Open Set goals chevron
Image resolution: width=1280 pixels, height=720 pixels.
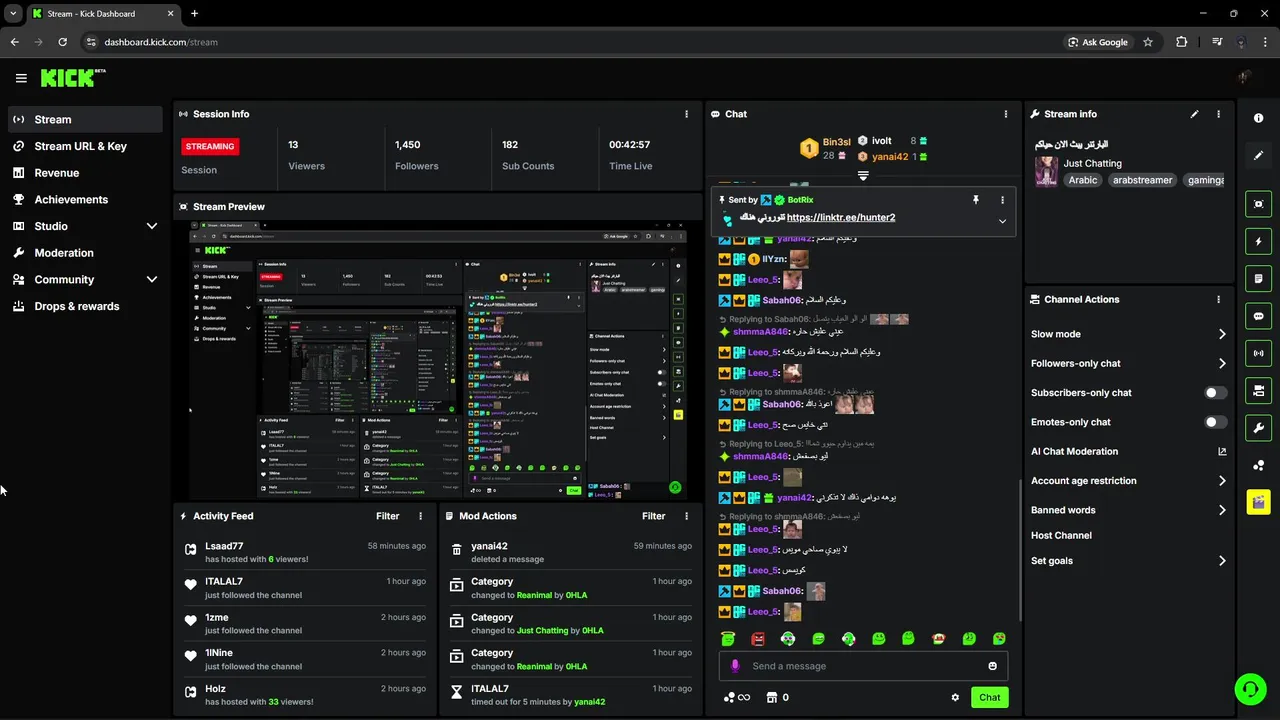1222,561
